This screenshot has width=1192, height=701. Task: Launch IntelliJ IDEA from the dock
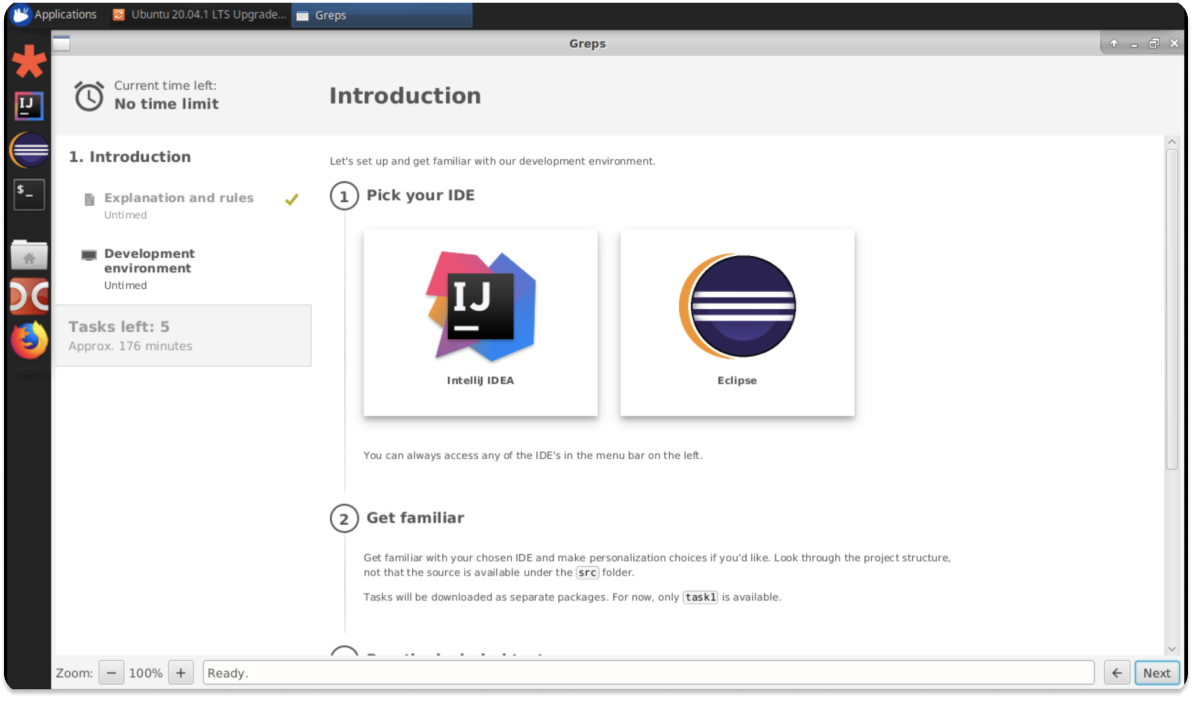point(29,106)
